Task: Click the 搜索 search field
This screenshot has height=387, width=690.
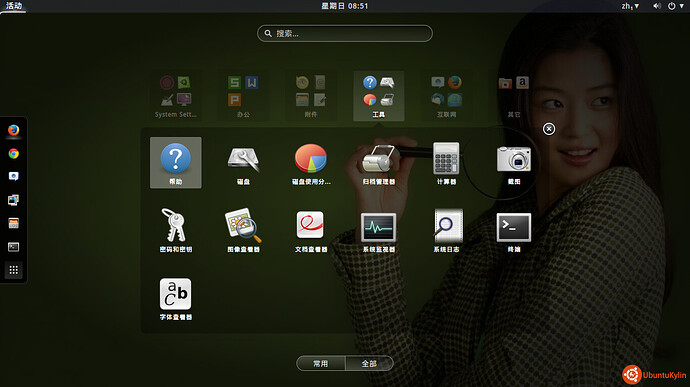Action: coord(345,33)
